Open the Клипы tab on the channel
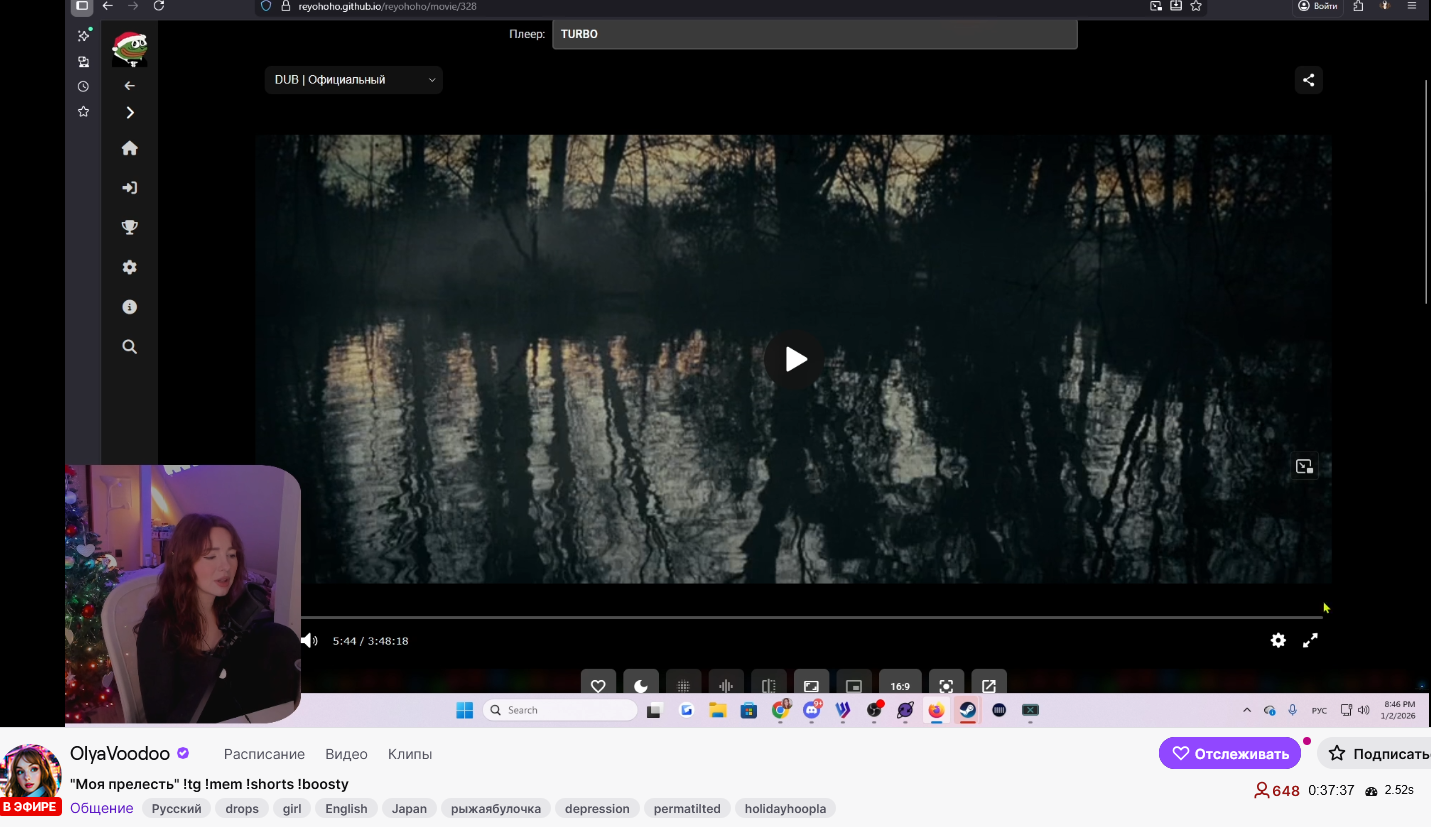Viewport: 1431px width, 827px height. pyautogui.click(x=410, y=754)
